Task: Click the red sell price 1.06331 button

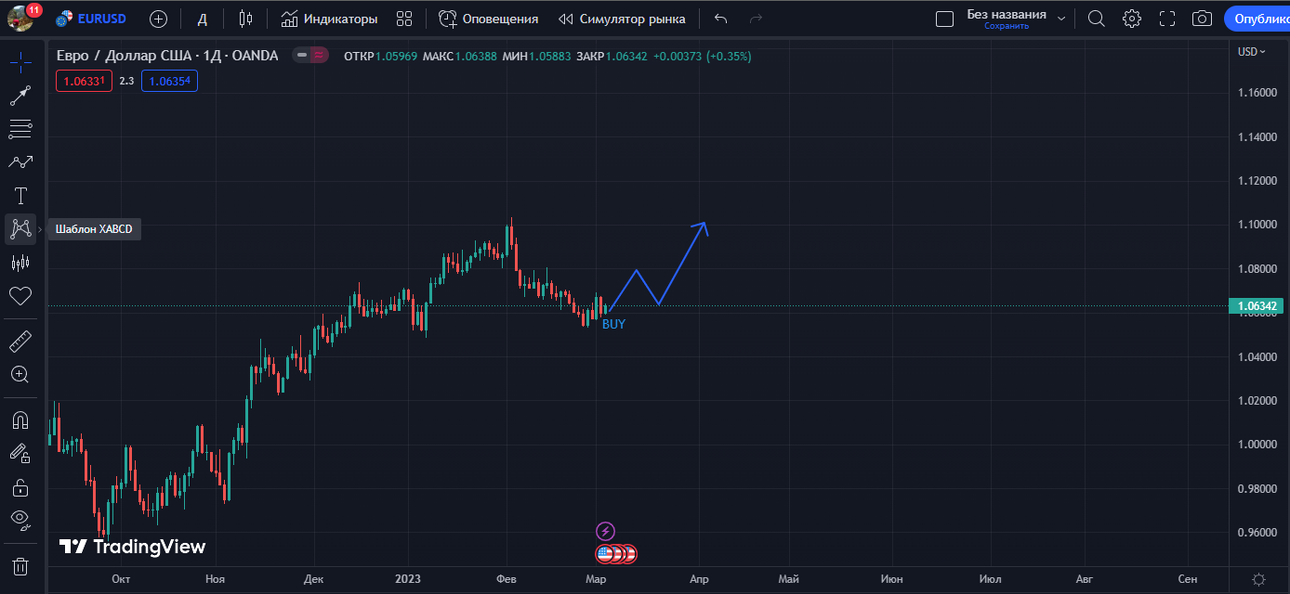Action: point(84,81)
